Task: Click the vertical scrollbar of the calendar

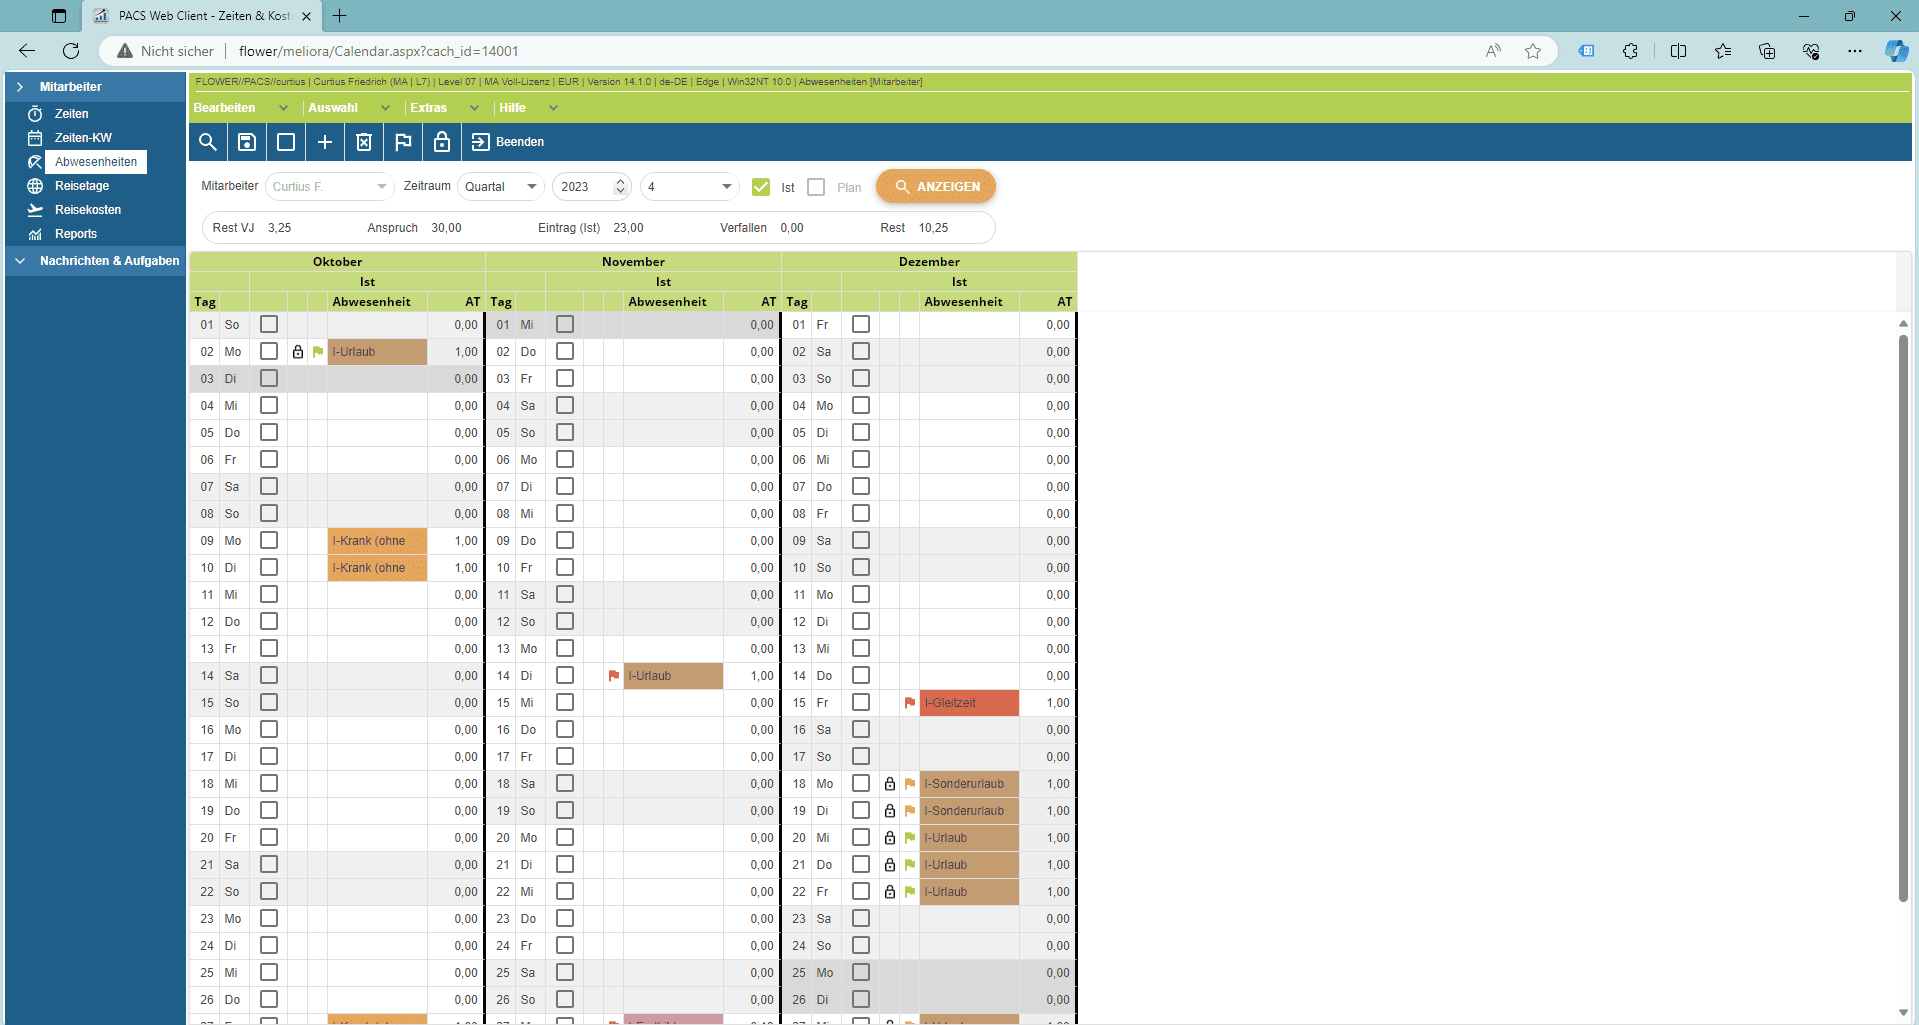Action: click(x=1903, y=617)
